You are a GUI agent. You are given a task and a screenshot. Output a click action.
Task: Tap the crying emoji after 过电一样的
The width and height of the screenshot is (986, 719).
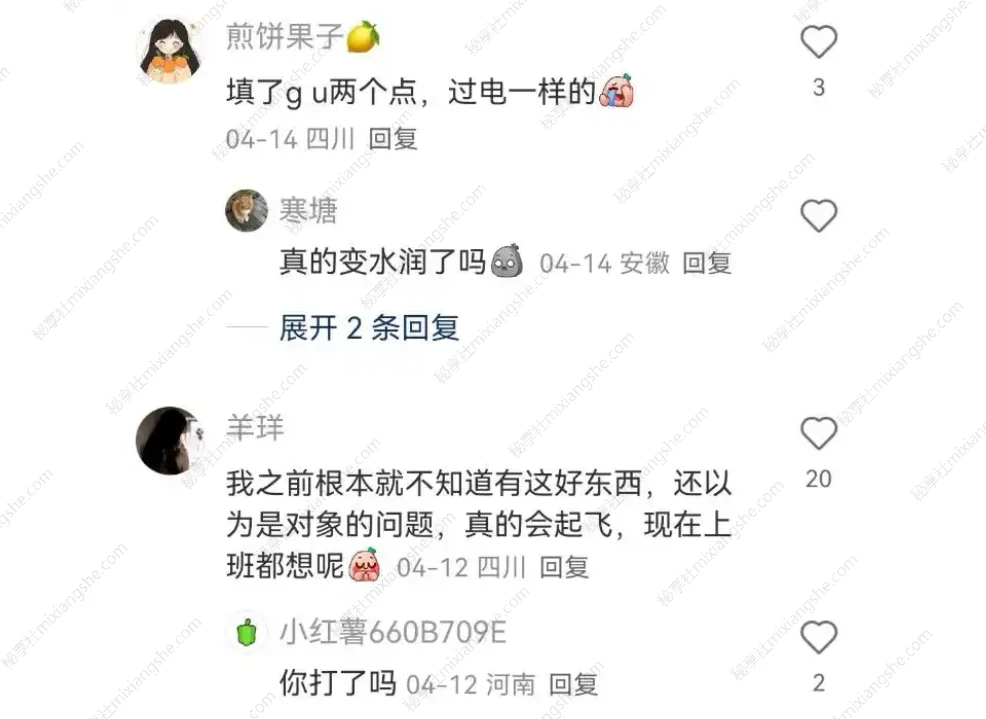coord(617,91)
